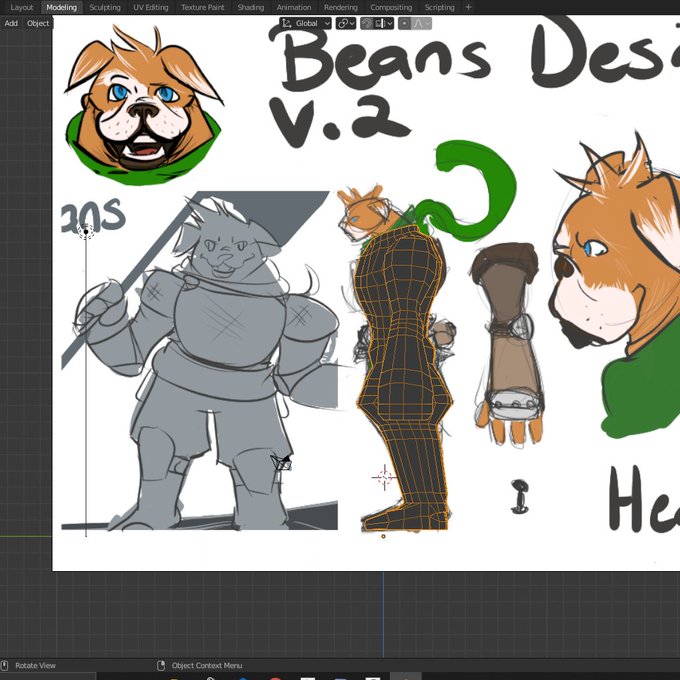
Task: Select the Modeling workspace tab
Action: click(62, 7)
